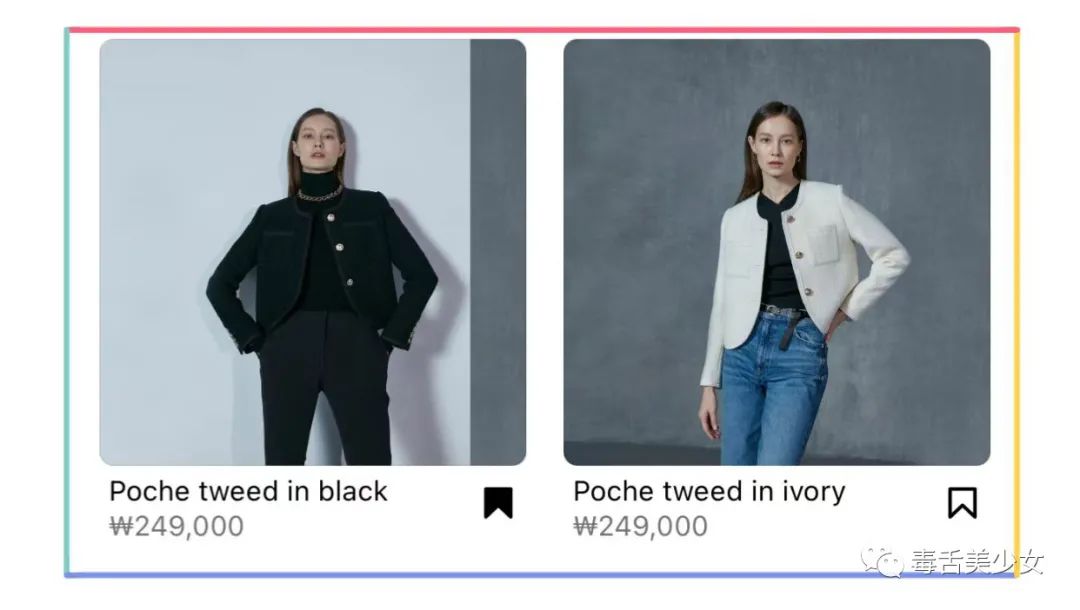Click the blue bottom border line
This screenshot has height=610, width=1080.
click(x=542, y=575)
